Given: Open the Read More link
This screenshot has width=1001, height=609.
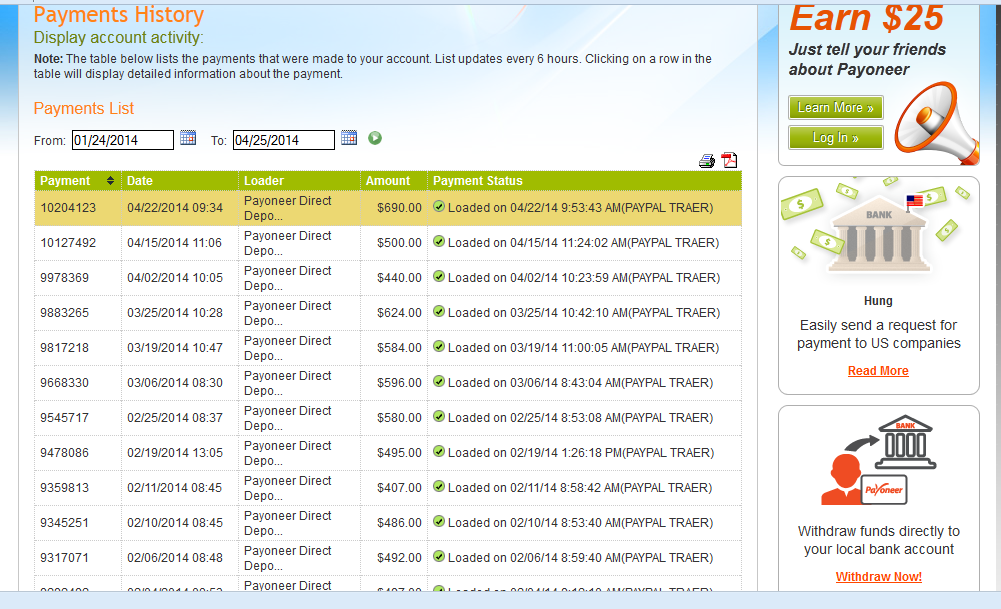Looking at the screenshot, I should coord(878,371).
